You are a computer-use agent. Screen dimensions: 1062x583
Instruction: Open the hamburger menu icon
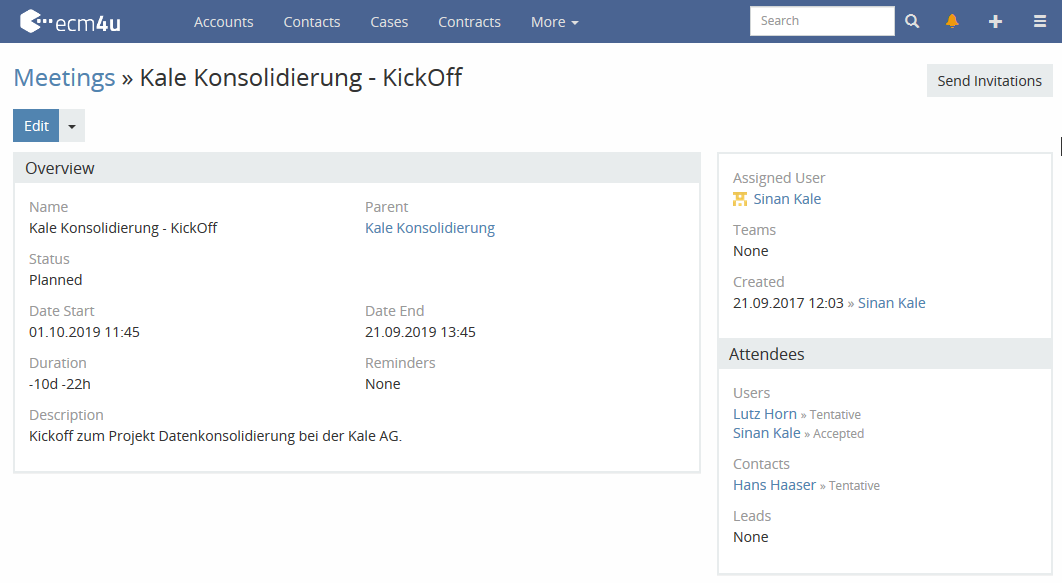coord(1038,20)
